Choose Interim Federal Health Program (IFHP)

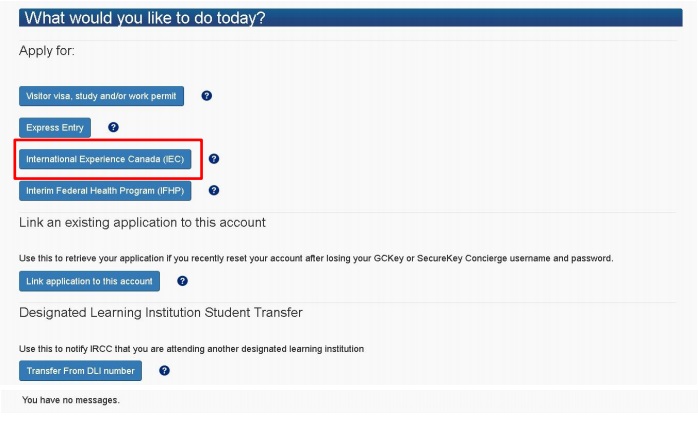coord(105,191)
